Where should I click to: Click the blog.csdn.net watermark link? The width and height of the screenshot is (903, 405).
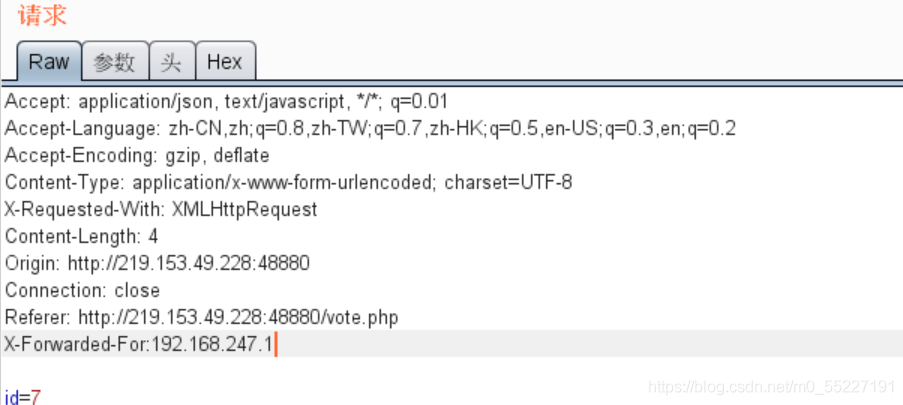pyautogui.click(x=772, y=386)
